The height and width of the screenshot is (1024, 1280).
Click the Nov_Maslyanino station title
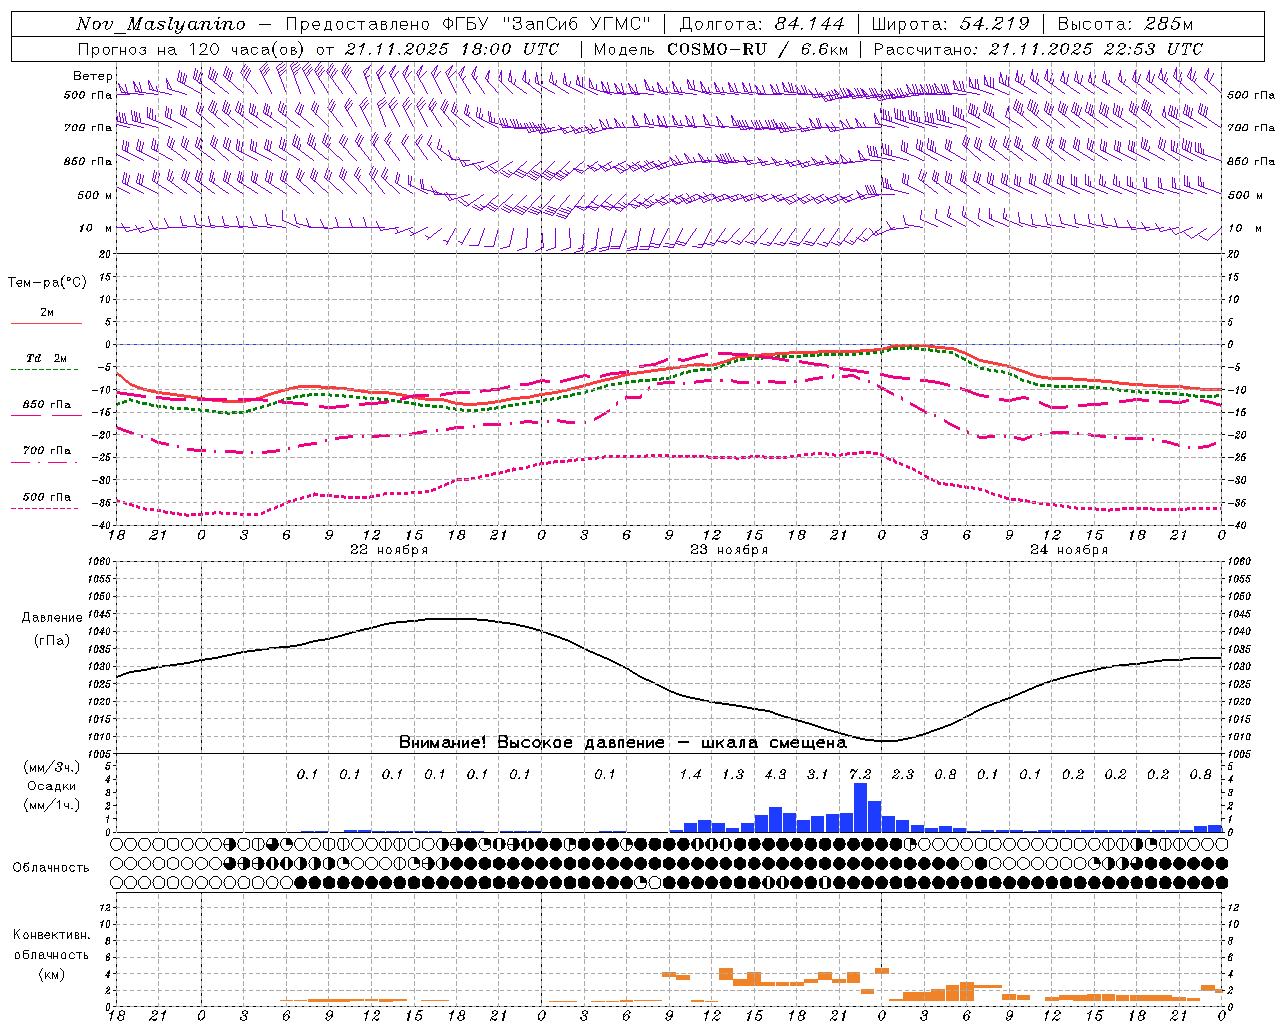160,24
